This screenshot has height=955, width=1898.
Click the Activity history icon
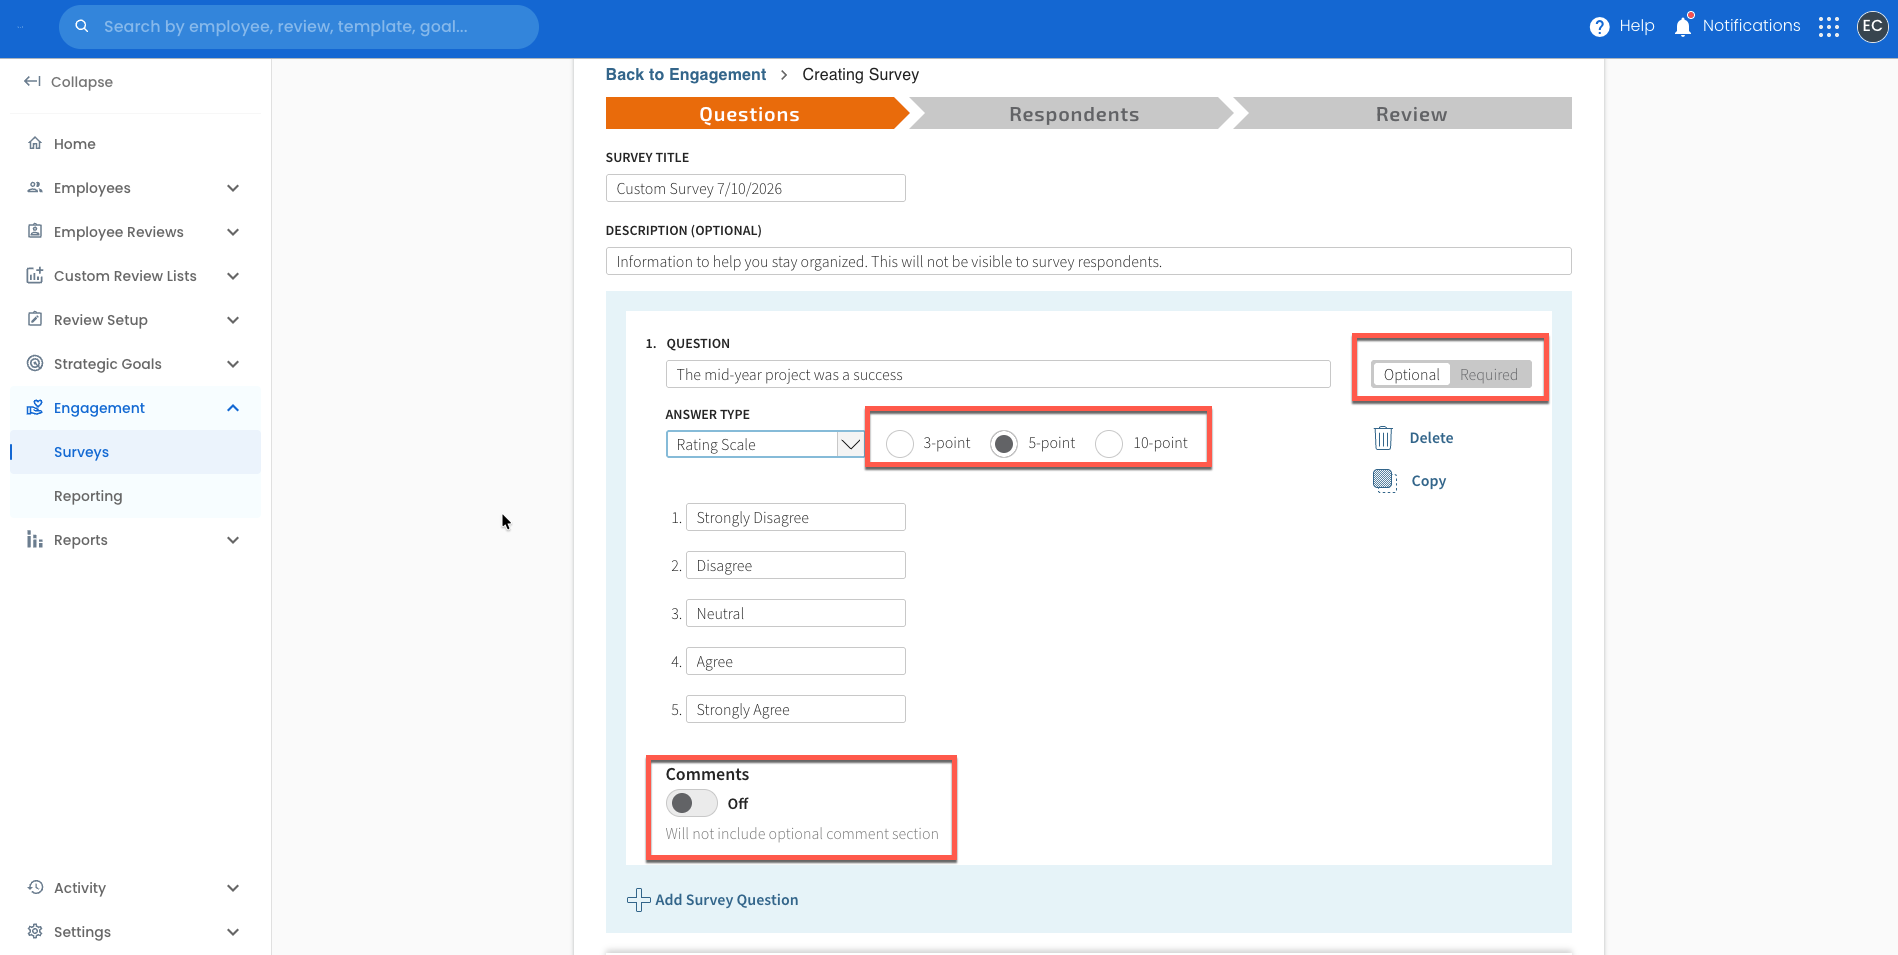[35, 887]
